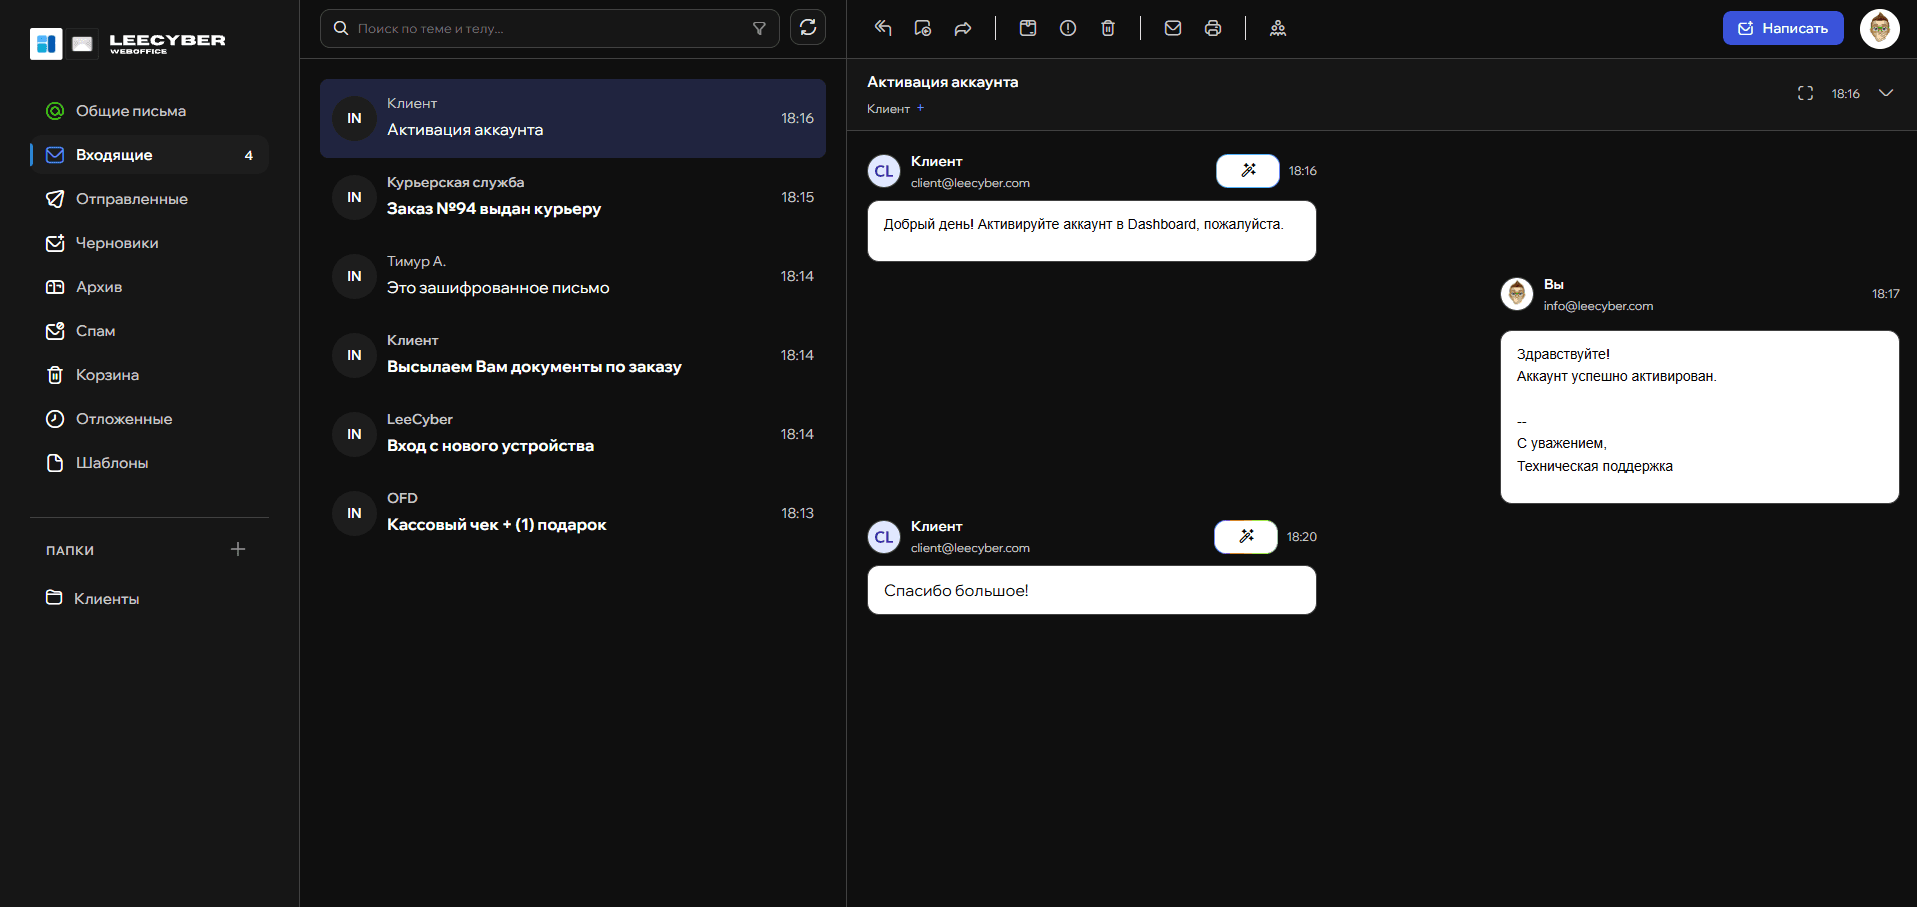
Task: Go to Отправленные folder
Action: [x=131, y=199]
